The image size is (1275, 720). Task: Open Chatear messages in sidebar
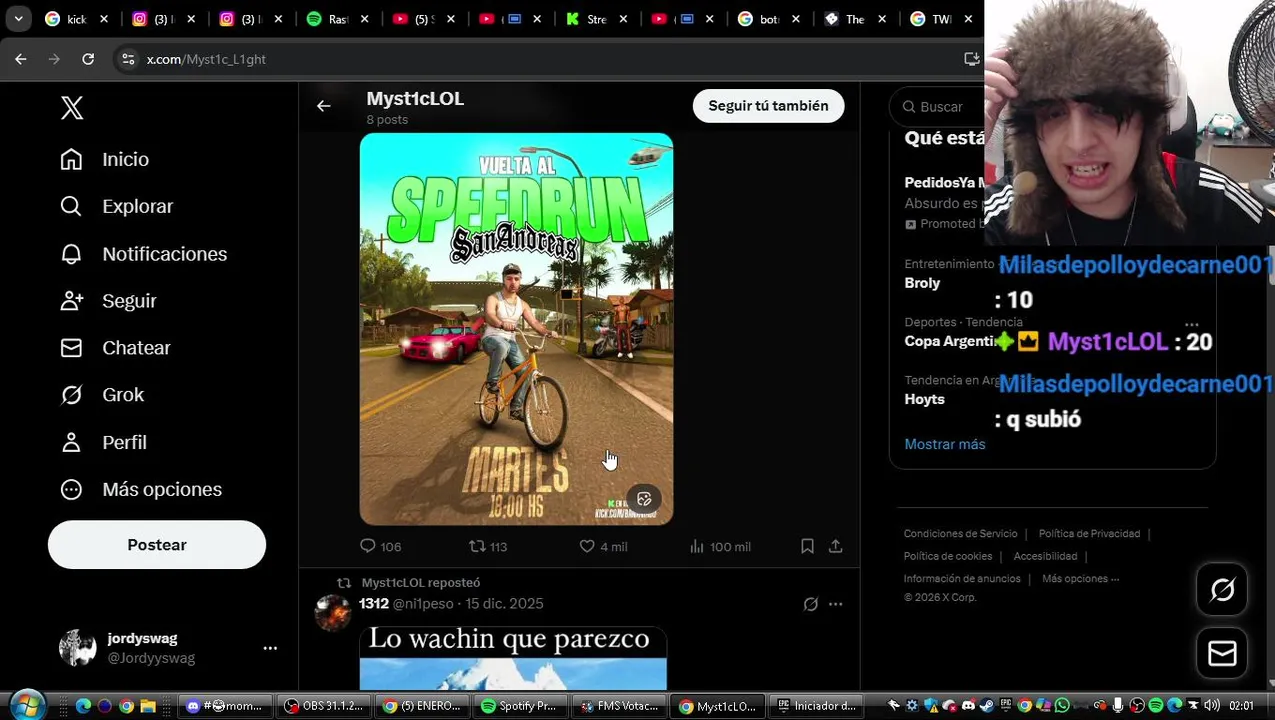pos(115,348)
